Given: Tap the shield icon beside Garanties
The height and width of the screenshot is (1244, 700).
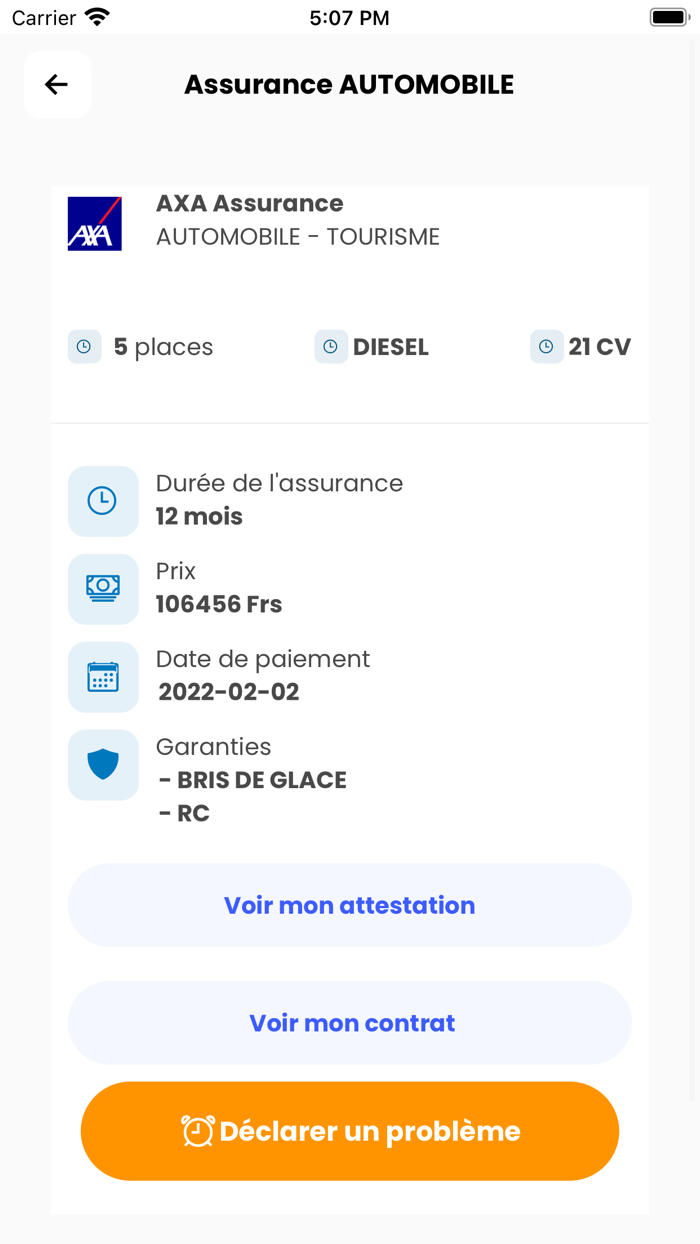Looking at the screenshot, I should coord(103,765).
